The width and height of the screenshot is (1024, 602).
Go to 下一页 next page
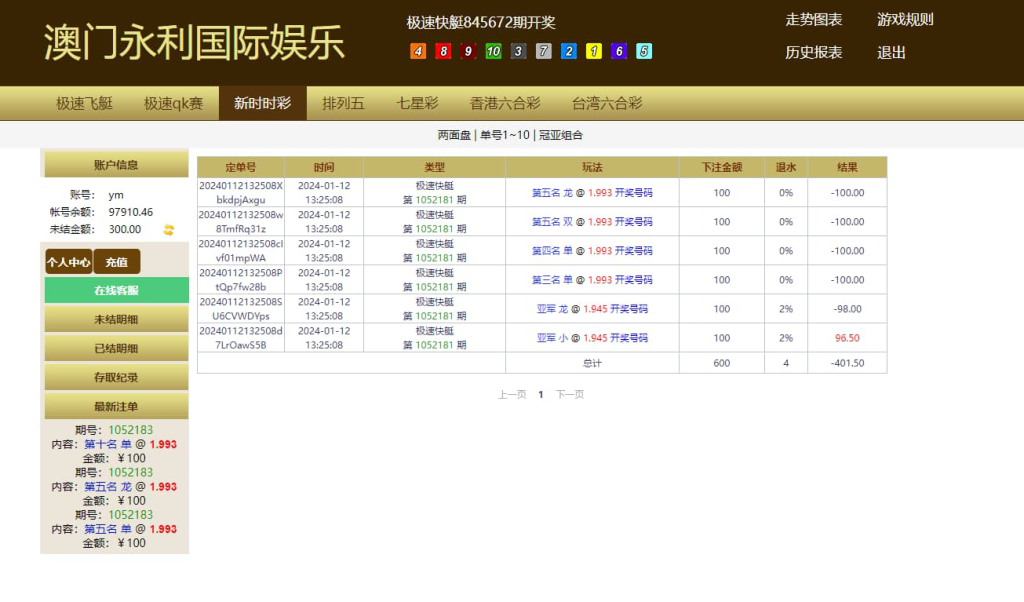[570, 394]
